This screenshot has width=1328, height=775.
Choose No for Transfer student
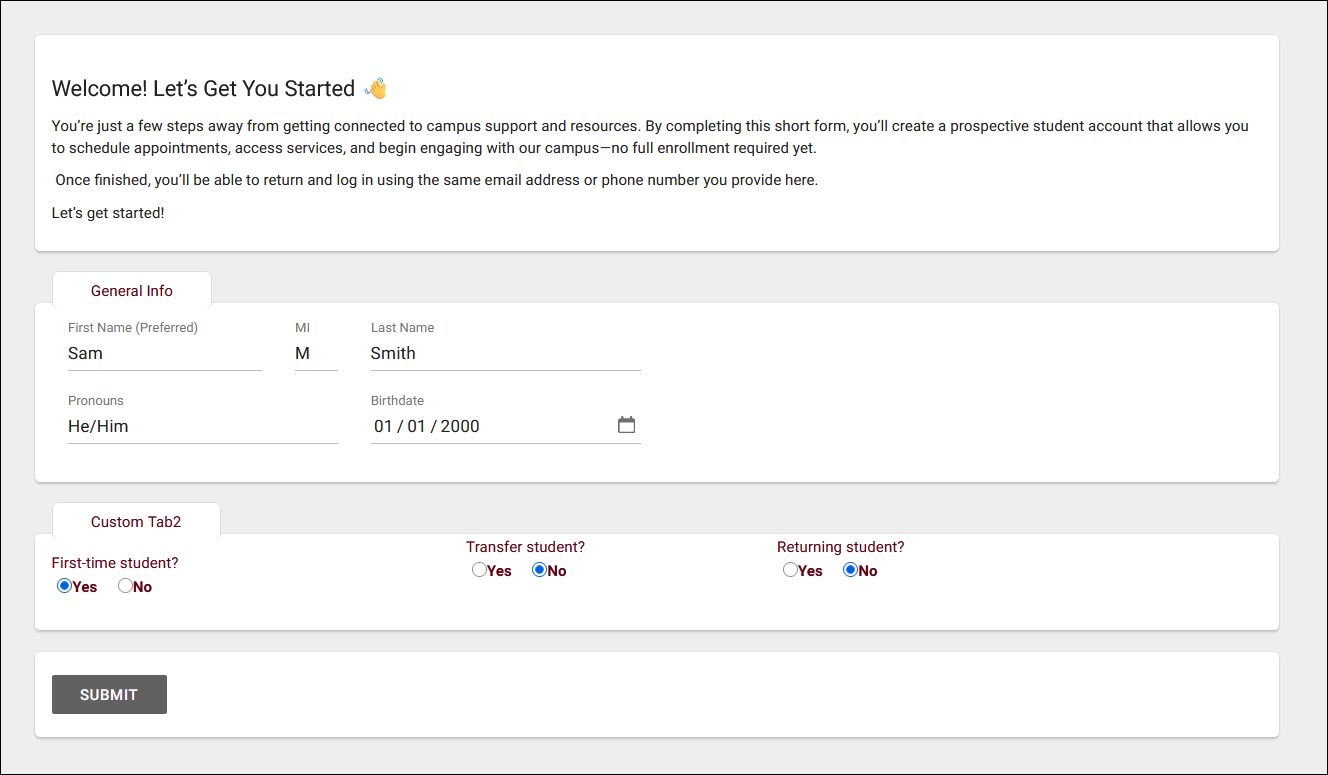click(540, 571)
